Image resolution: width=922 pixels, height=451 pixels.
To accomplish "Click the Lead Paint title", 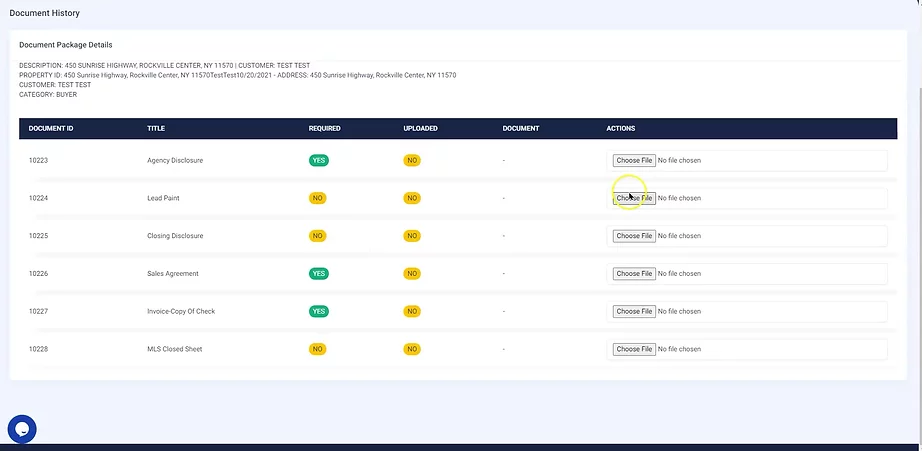I will [163, 198].
